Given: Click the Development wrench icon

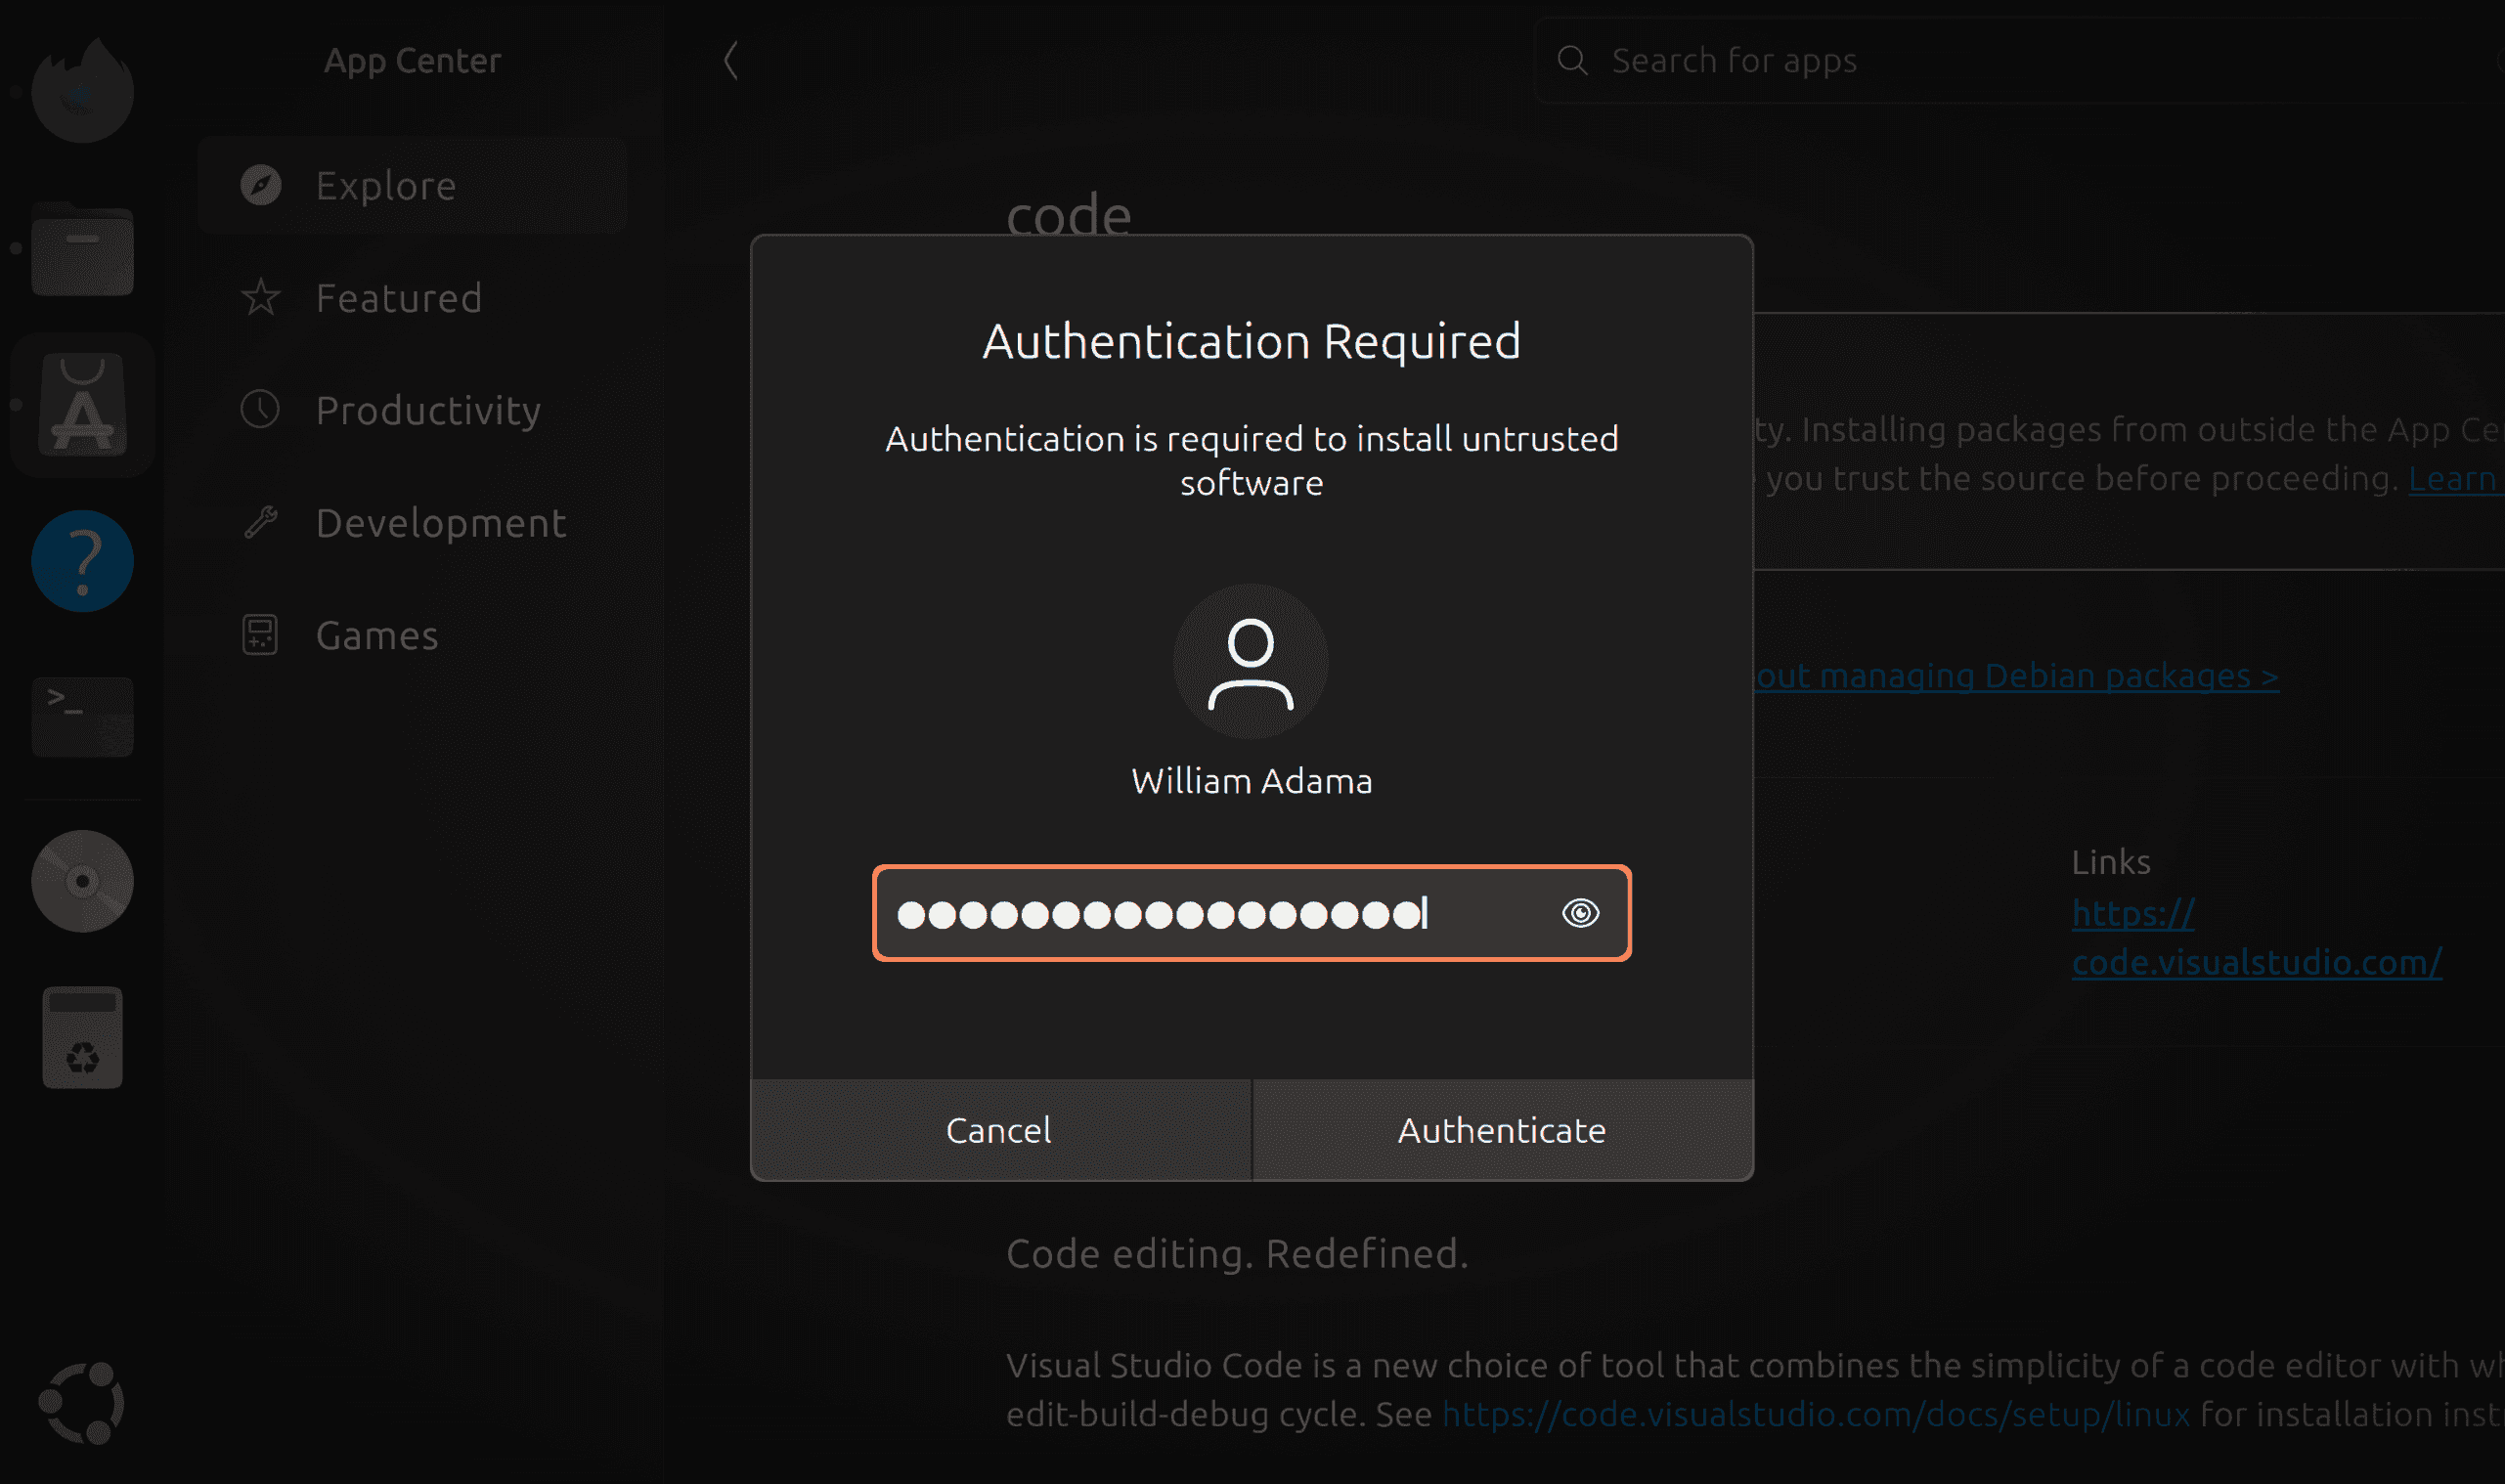Looking at the screenshot, I should pyautogui.click(x=261, y=523).
